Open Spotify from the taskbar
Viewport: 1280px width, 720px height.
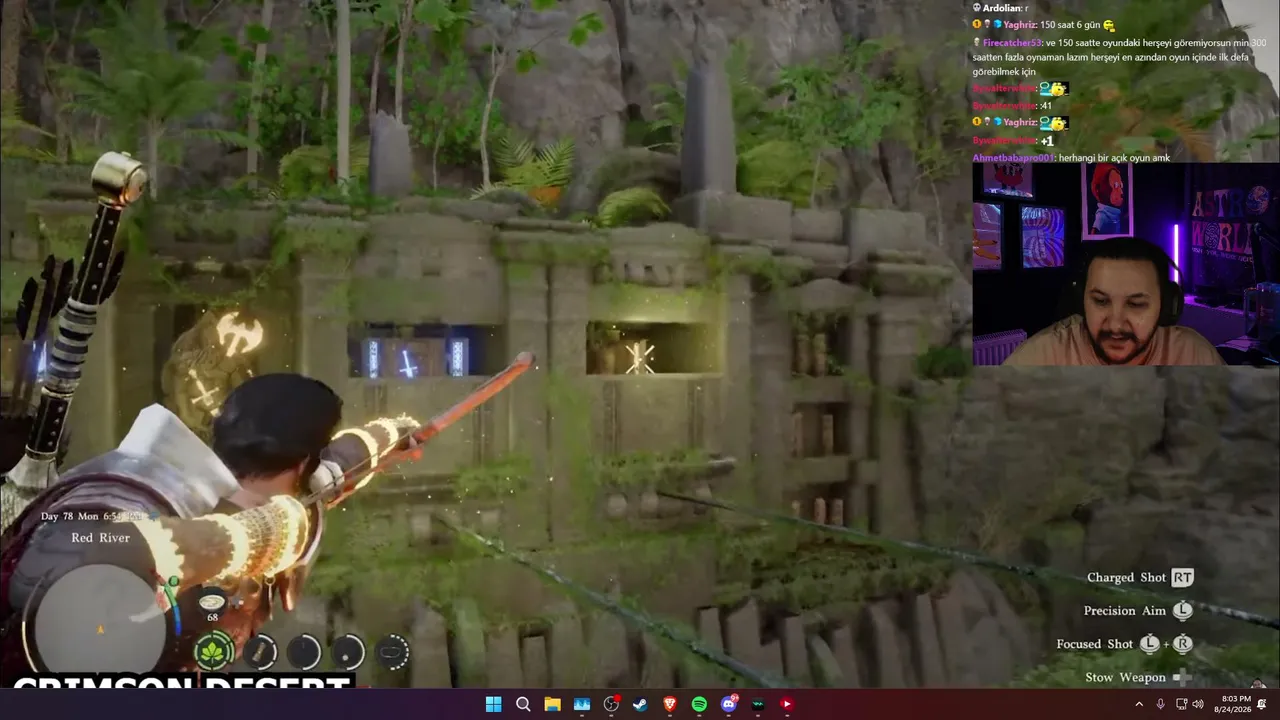[699, 704]
